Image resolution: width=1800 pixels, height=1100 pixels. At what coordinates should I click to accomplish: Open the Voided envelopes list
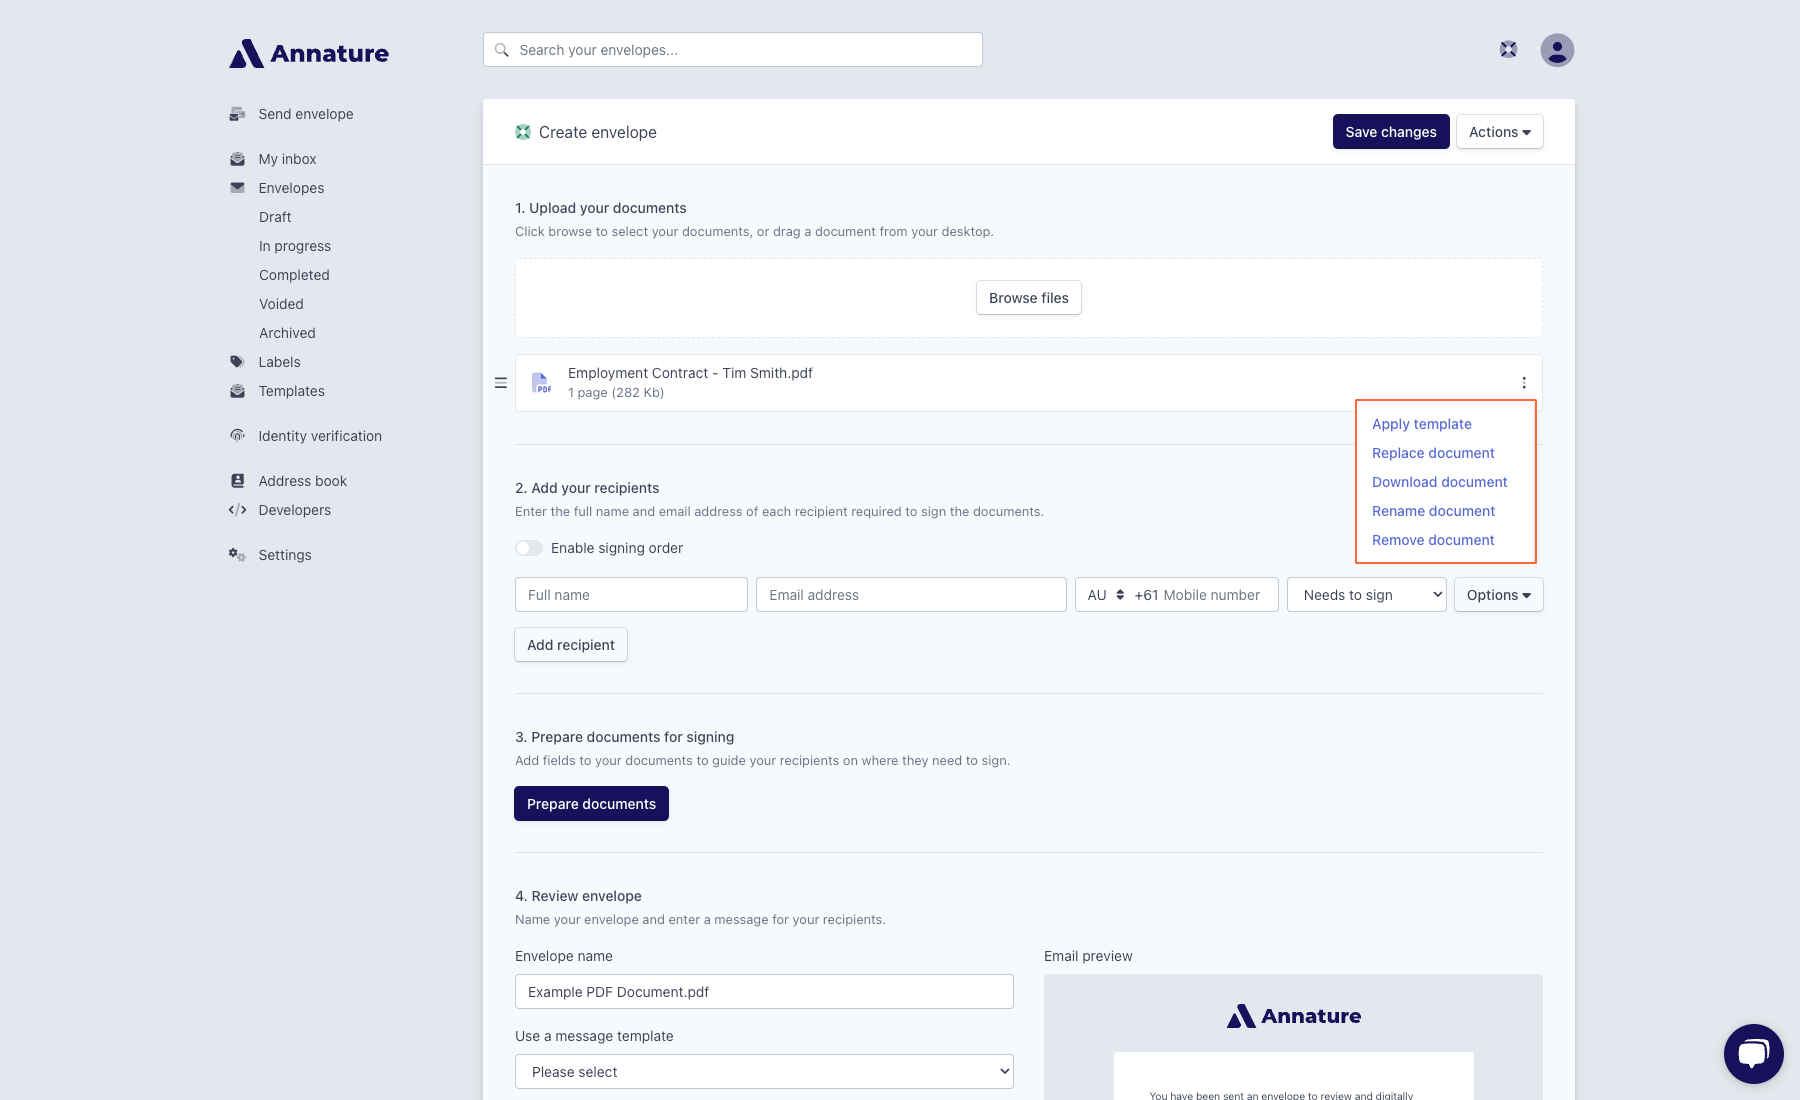coord(281,304)
